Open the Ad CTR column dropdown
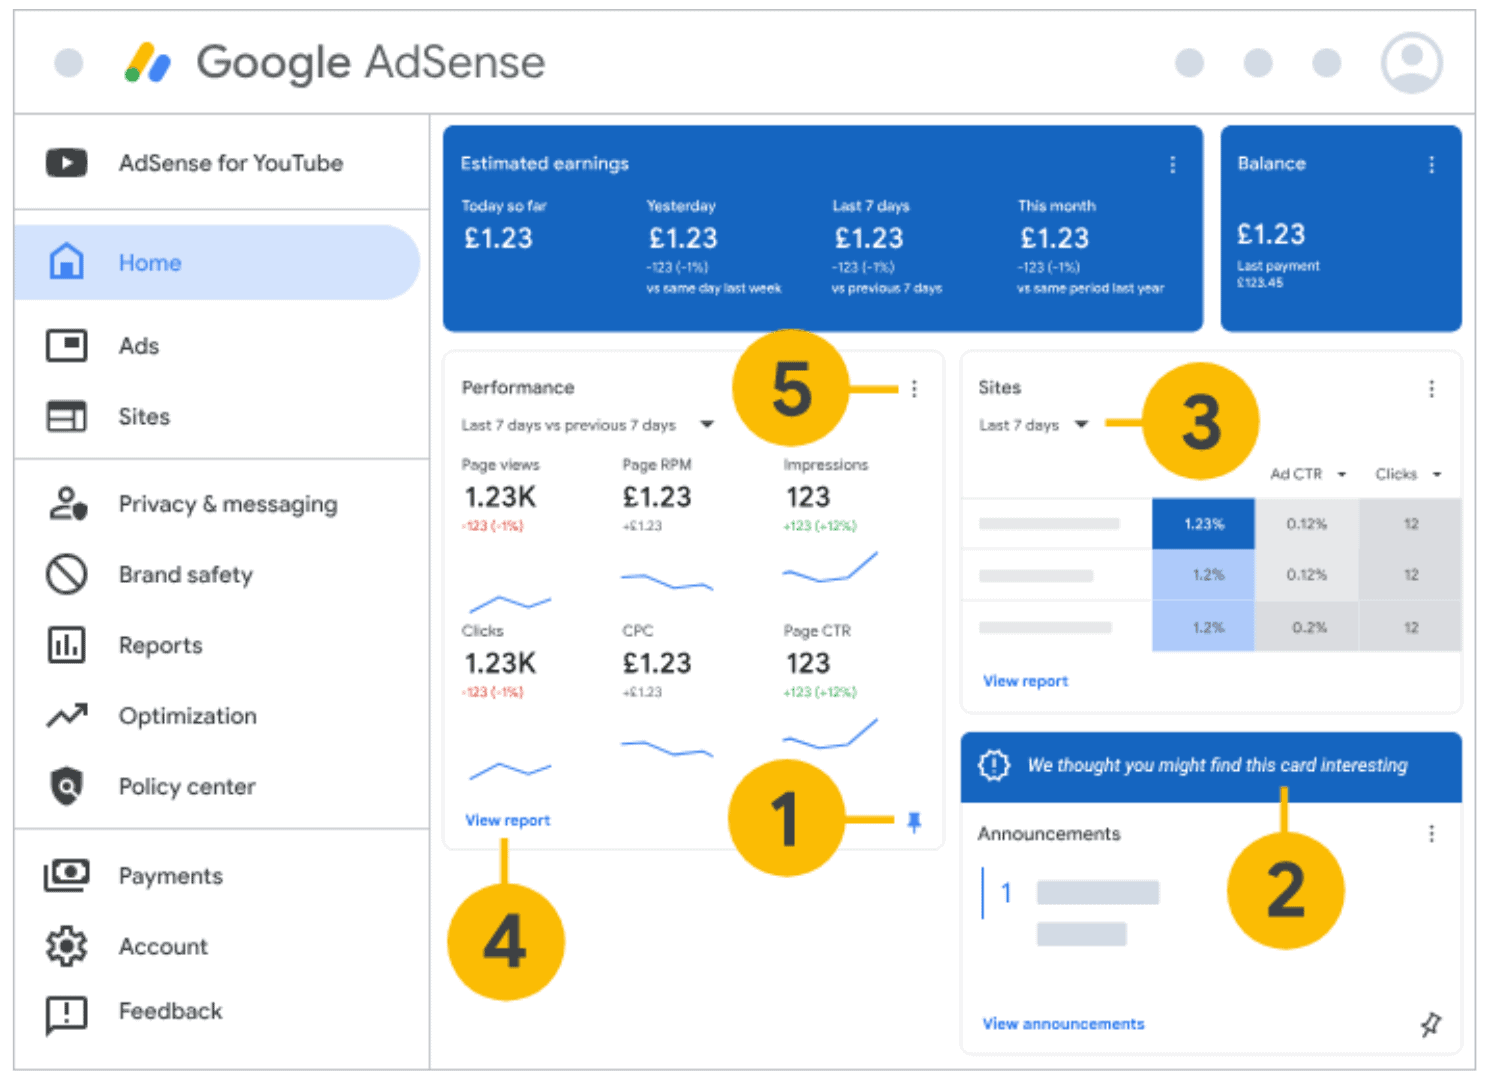1492x1080 pixels. pyautogui.click(x=1342, y=474)
